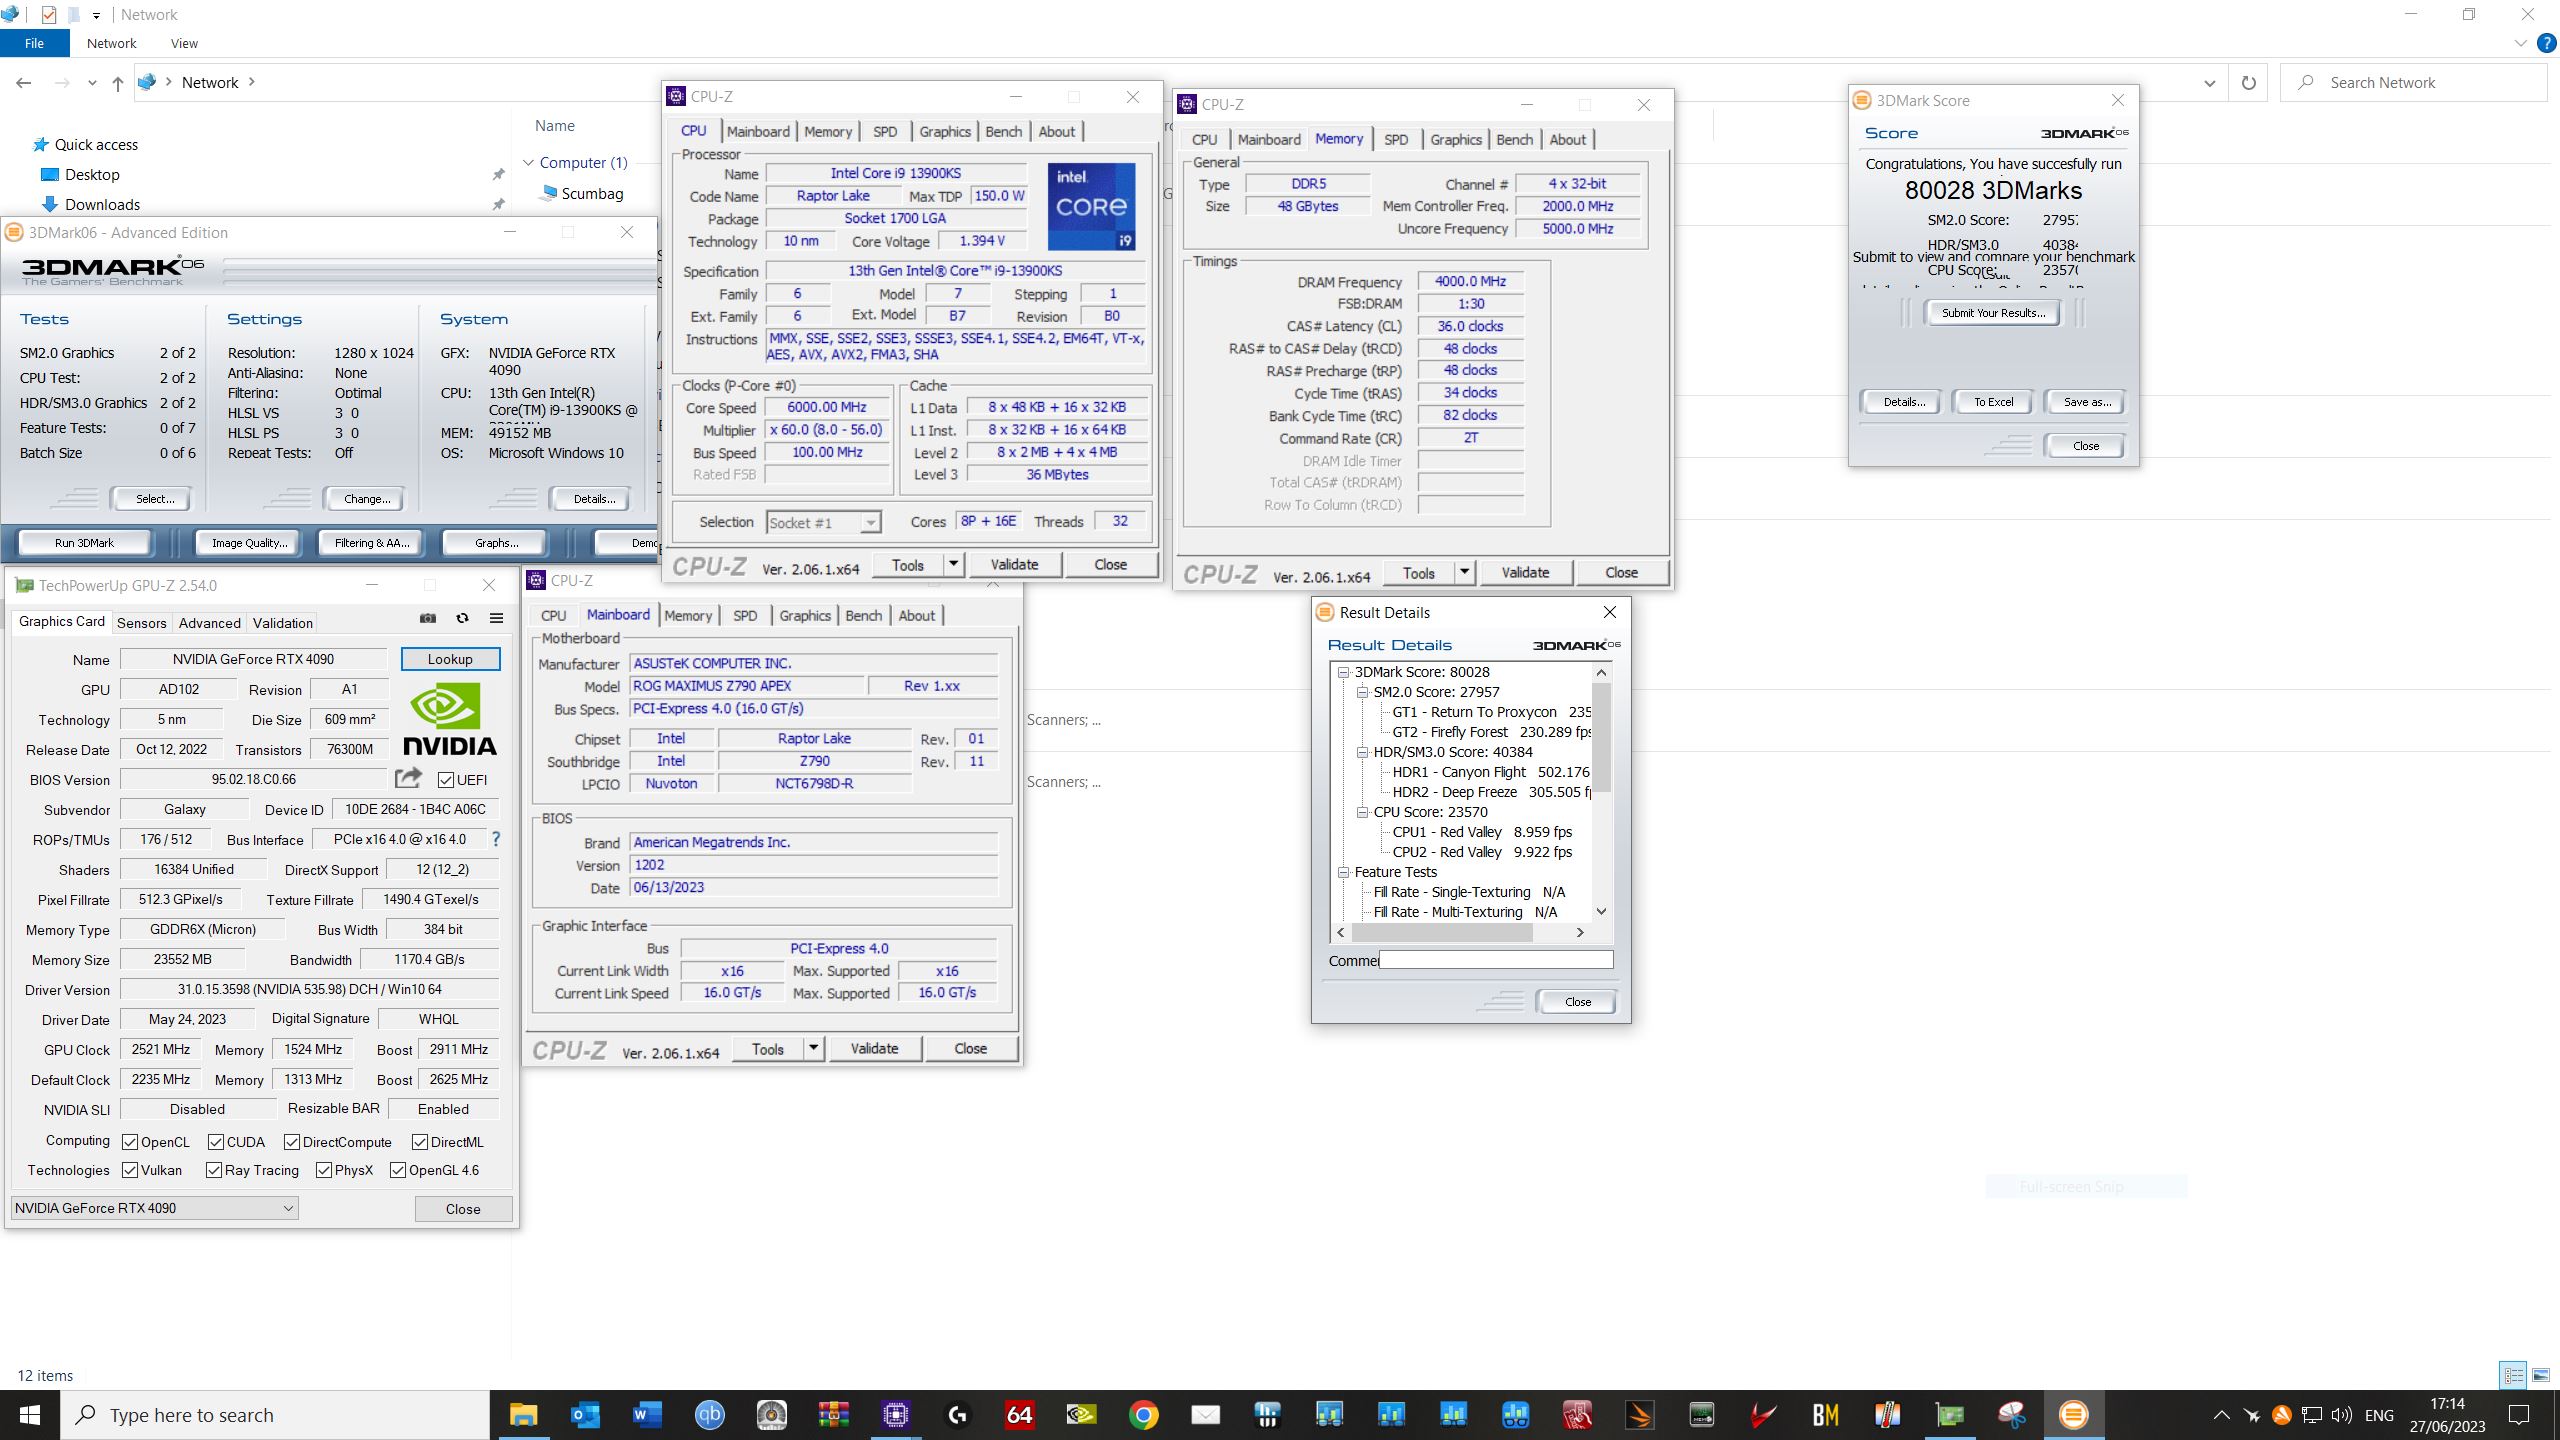Toggle the DirectCompute checkbox
The image size is (2560, 1440).
[292, 1142]
